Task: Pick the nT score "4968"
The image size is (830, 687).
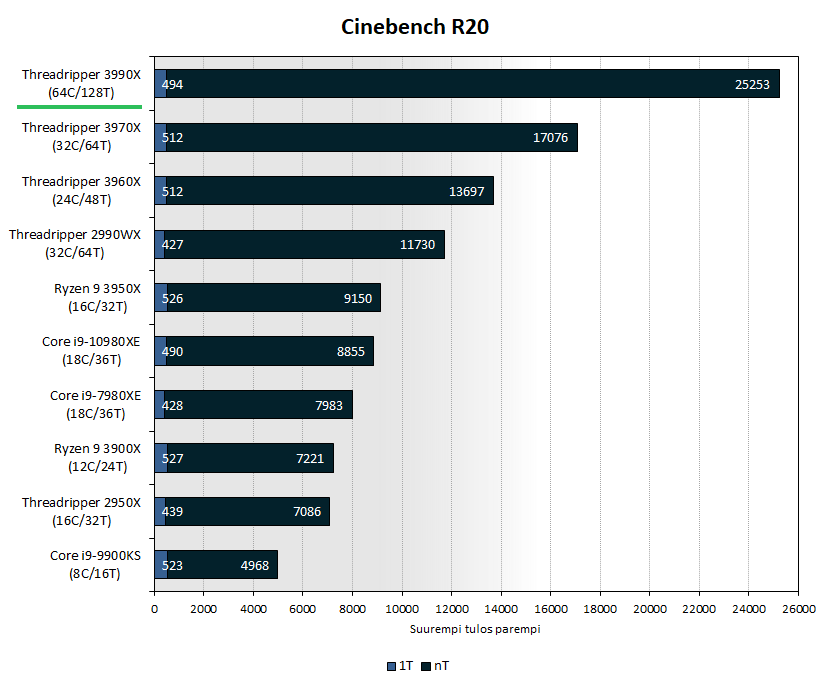Action: (x=255, y=565)
